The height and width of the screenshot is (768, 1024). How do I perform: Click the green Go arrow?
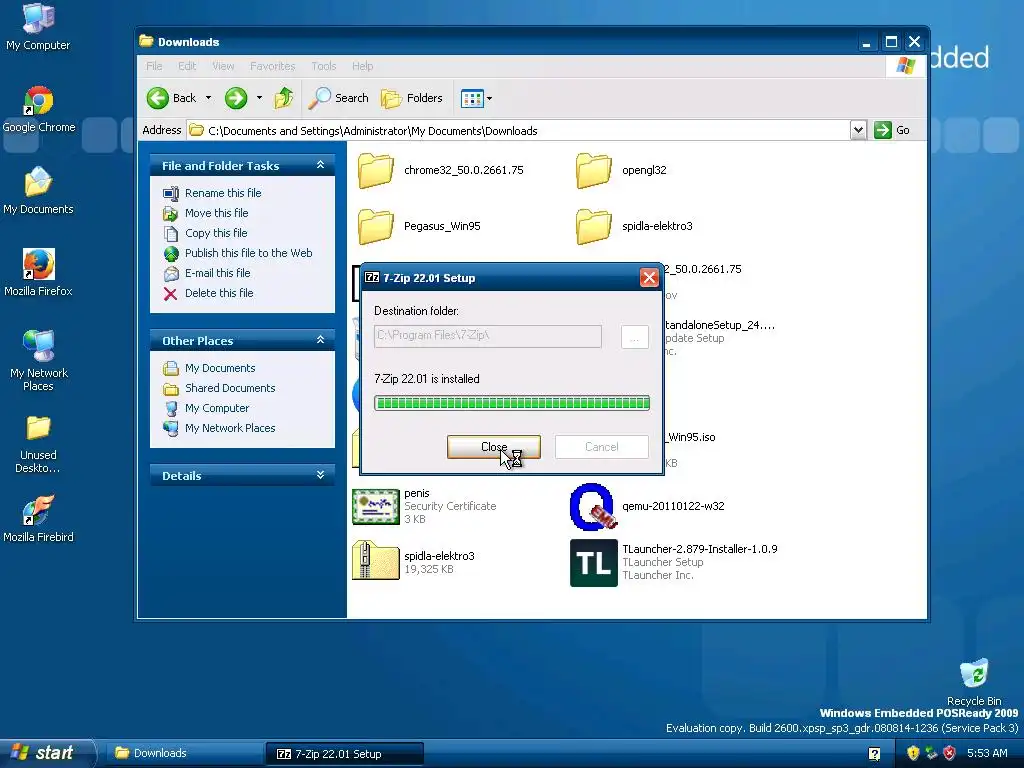tap(882, 130)
